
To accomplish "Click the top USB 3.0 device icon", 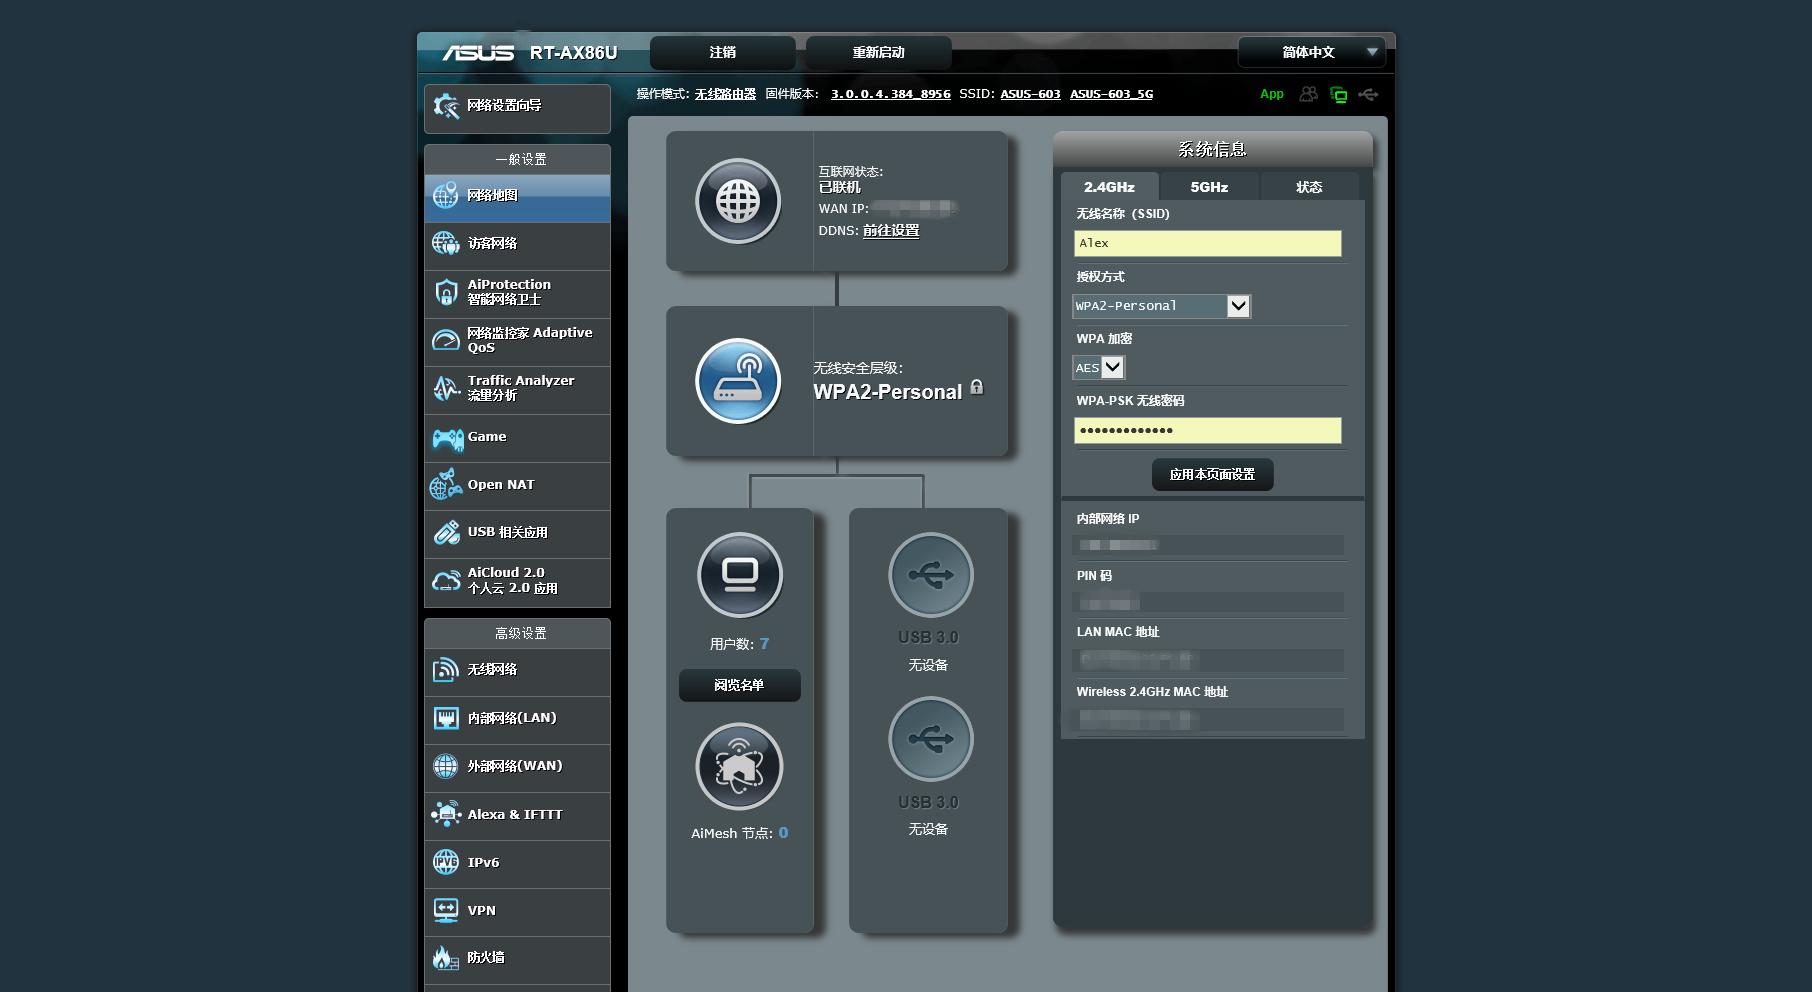I will coord(930,575).
